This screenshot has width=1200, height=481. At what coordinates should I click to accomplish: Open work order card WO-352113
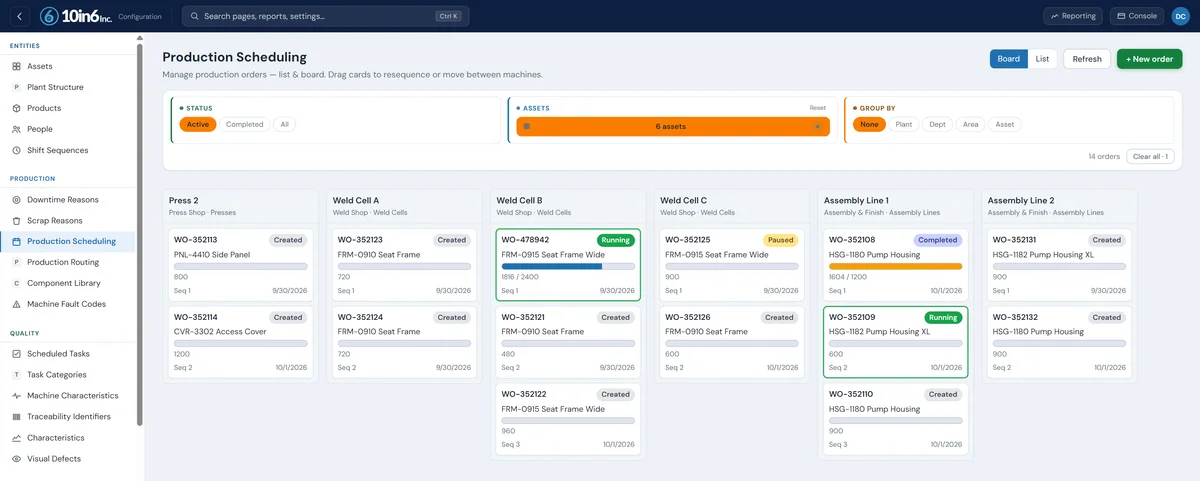(241, 264)
